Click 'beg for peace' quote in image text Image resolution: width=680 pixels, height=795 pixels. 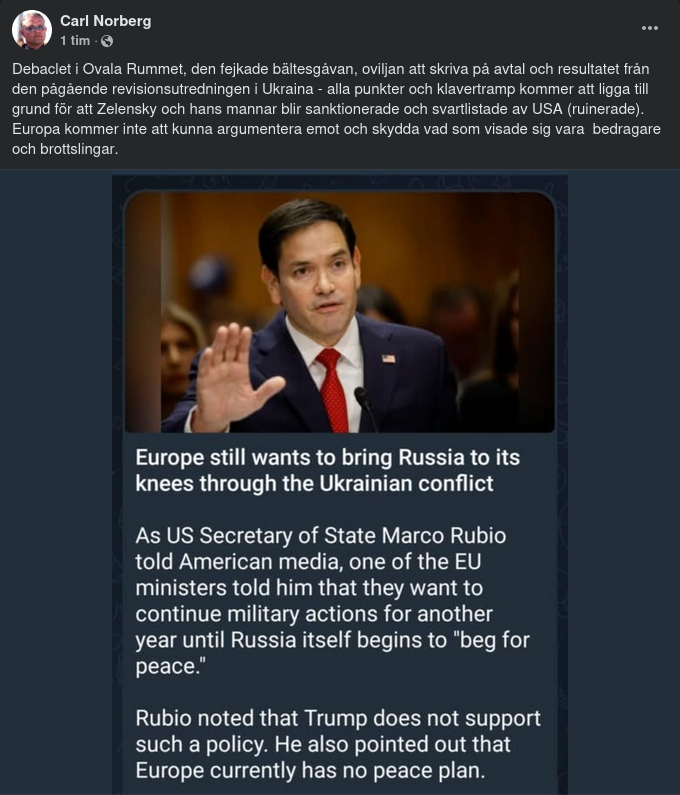pyautogui.click(x=332, y=653)
